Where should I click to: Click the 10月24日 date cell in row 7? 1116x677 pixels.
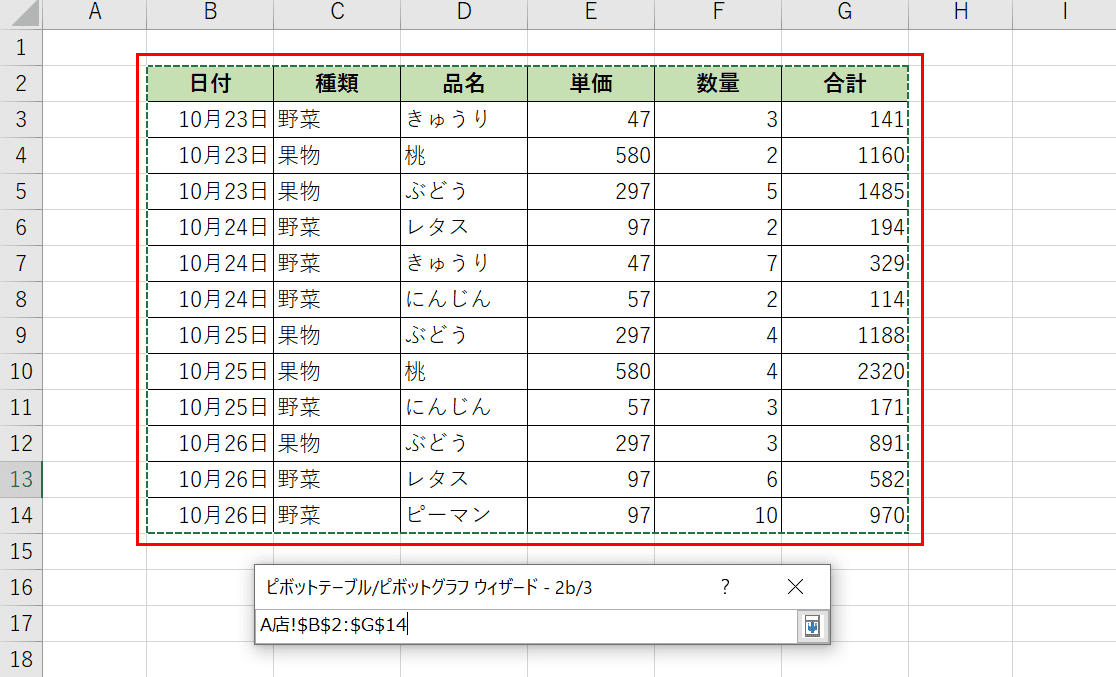(210, 263)
